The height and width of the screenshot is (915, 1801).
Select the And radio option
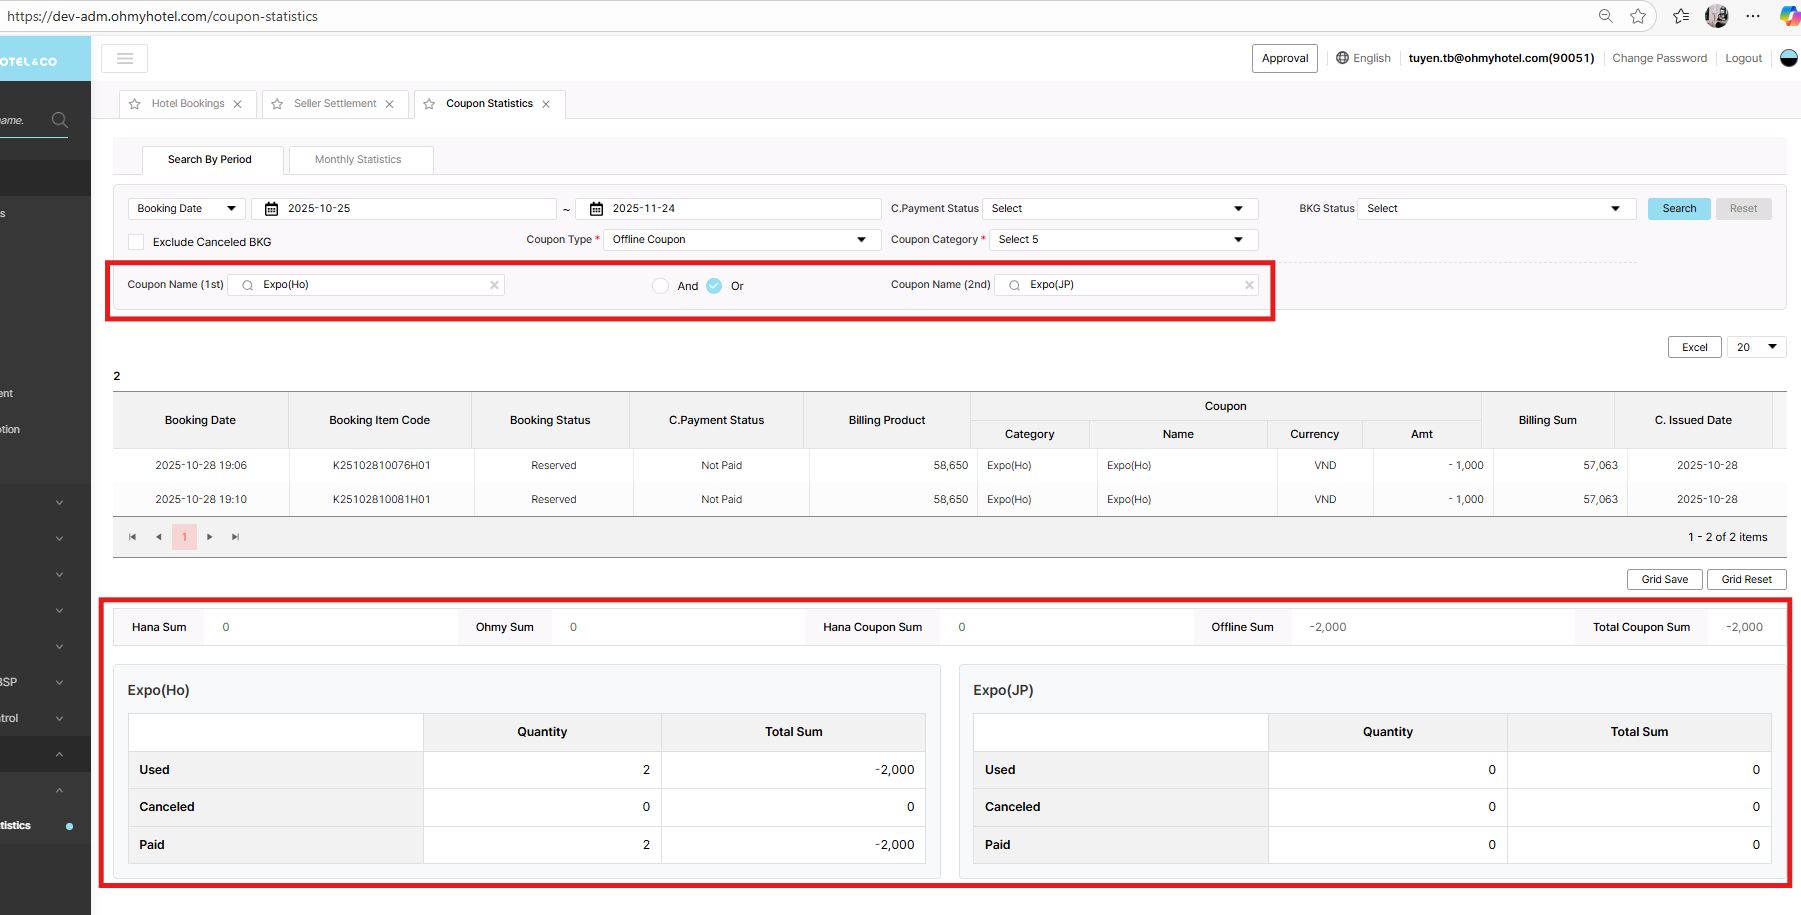[661, 286]
